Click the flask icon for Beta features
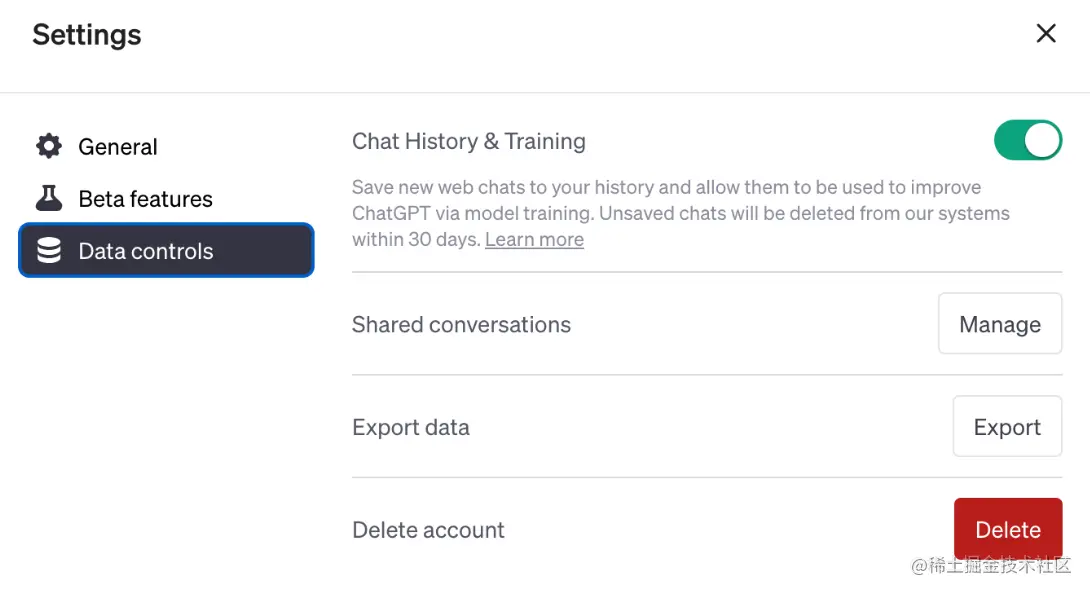Image resolution: width=1090 pixels, height=594 pixels. pos(49,198)
